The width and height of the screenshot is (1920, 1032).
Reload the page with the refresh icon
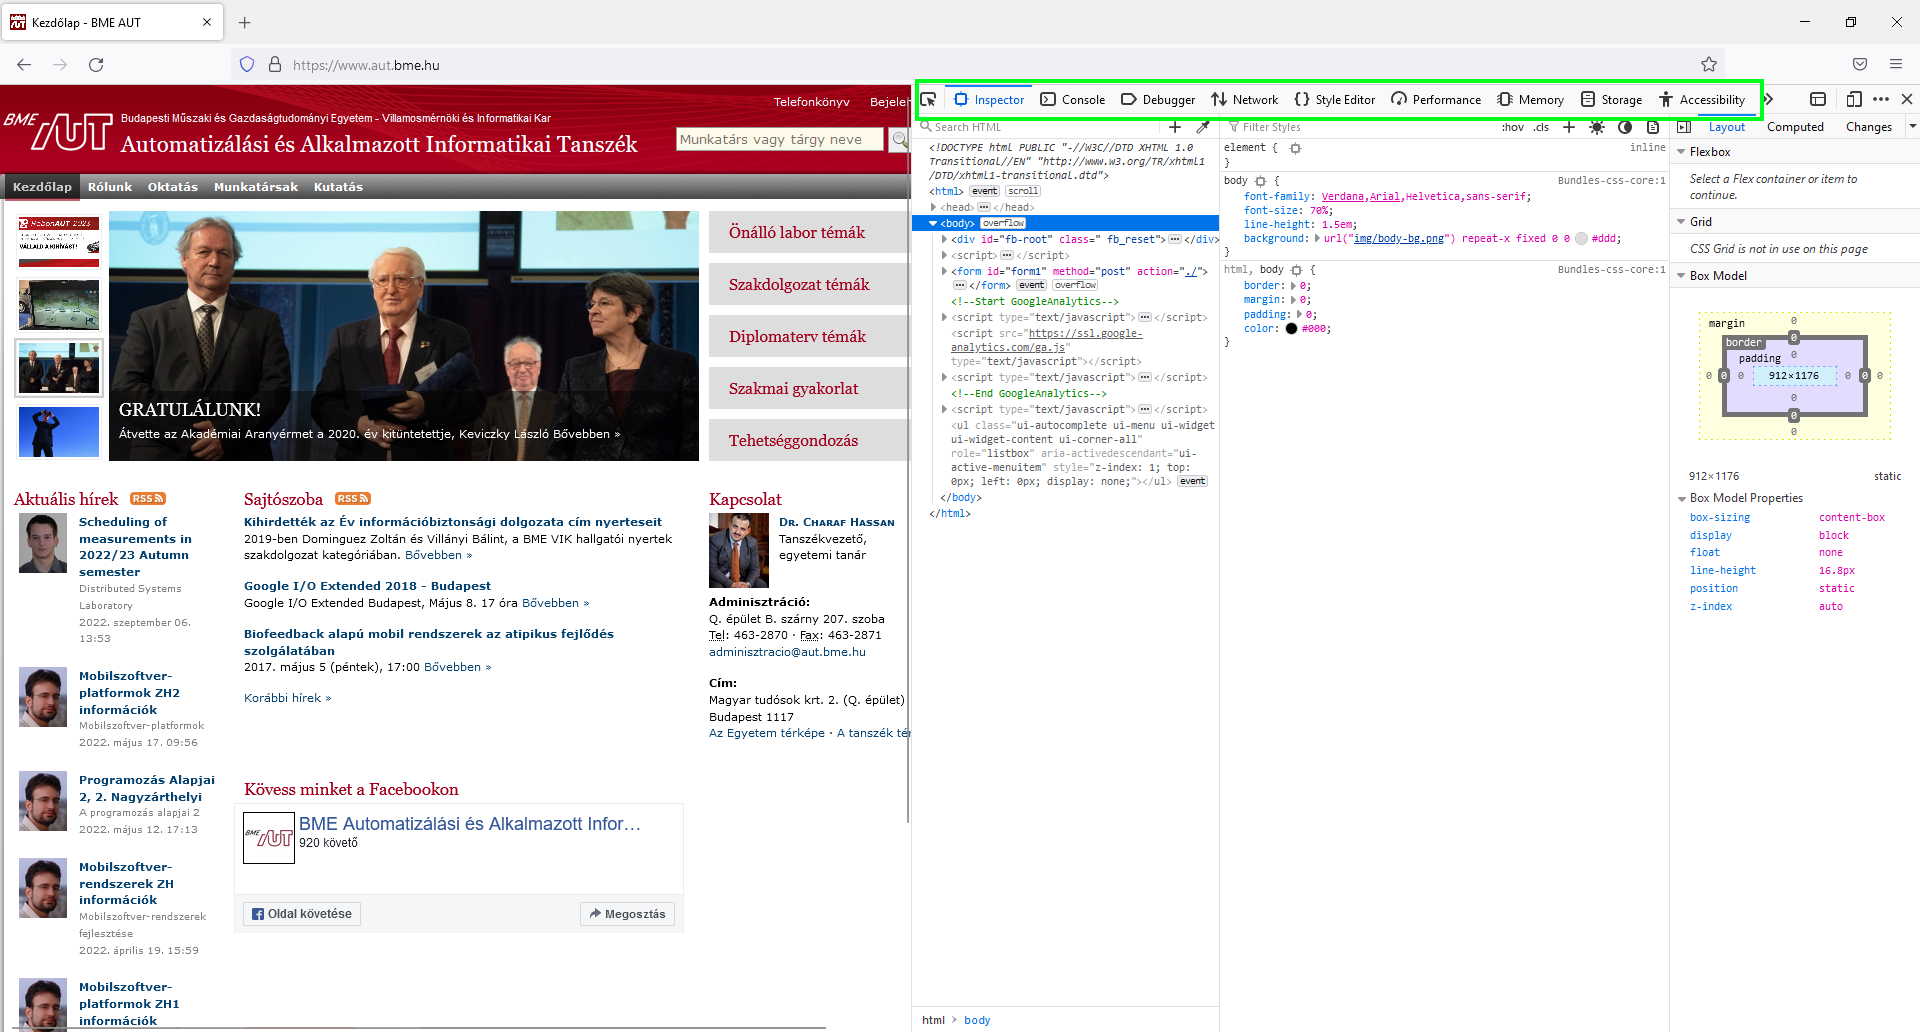tap(96, 64)
